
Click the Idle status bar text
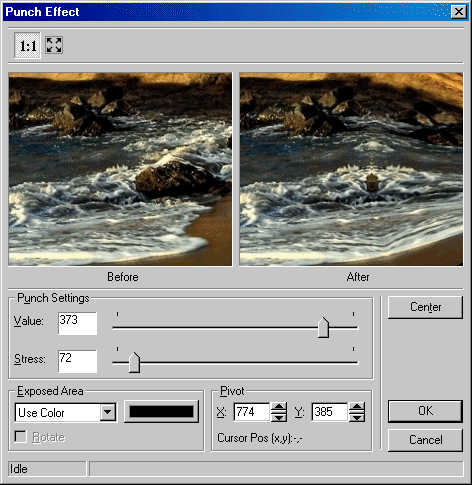(x=19, y=469)
